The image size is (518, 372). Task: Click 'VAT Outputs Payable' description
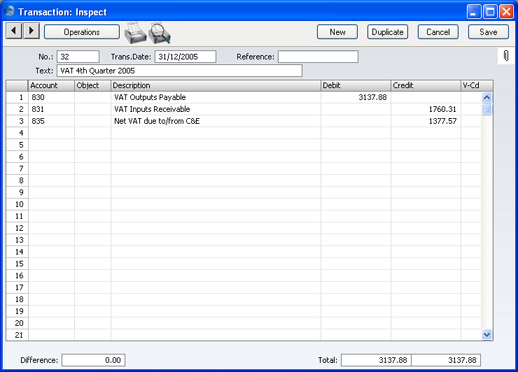(x=150, y=97)
